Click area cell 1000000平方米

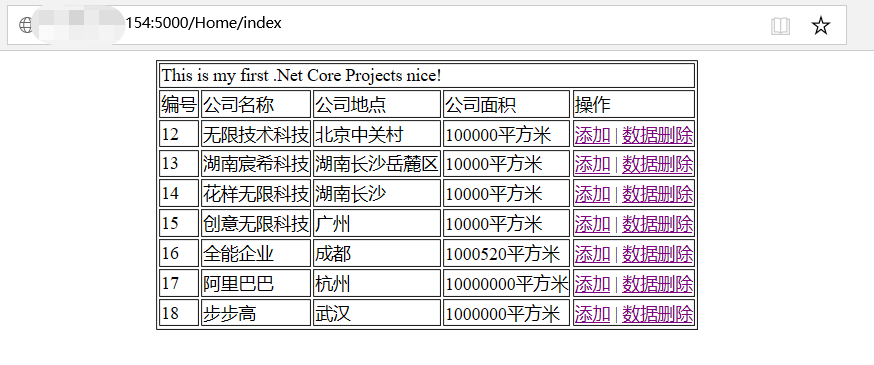[x=507, y=314]
